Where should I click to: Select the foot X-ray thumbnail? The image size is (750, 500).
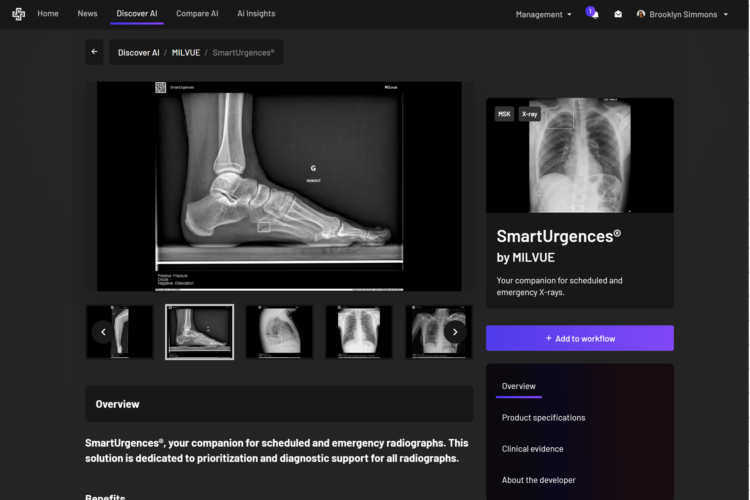199,332
